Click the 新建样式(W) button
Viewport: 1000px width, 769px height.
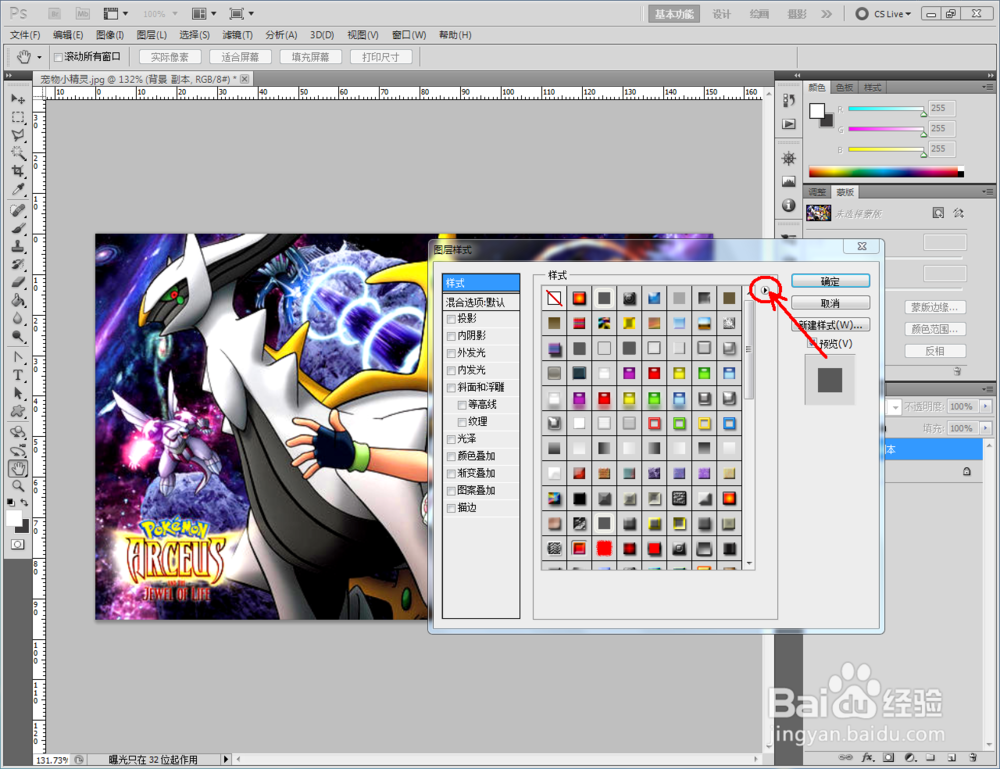(x=830, y=325)
